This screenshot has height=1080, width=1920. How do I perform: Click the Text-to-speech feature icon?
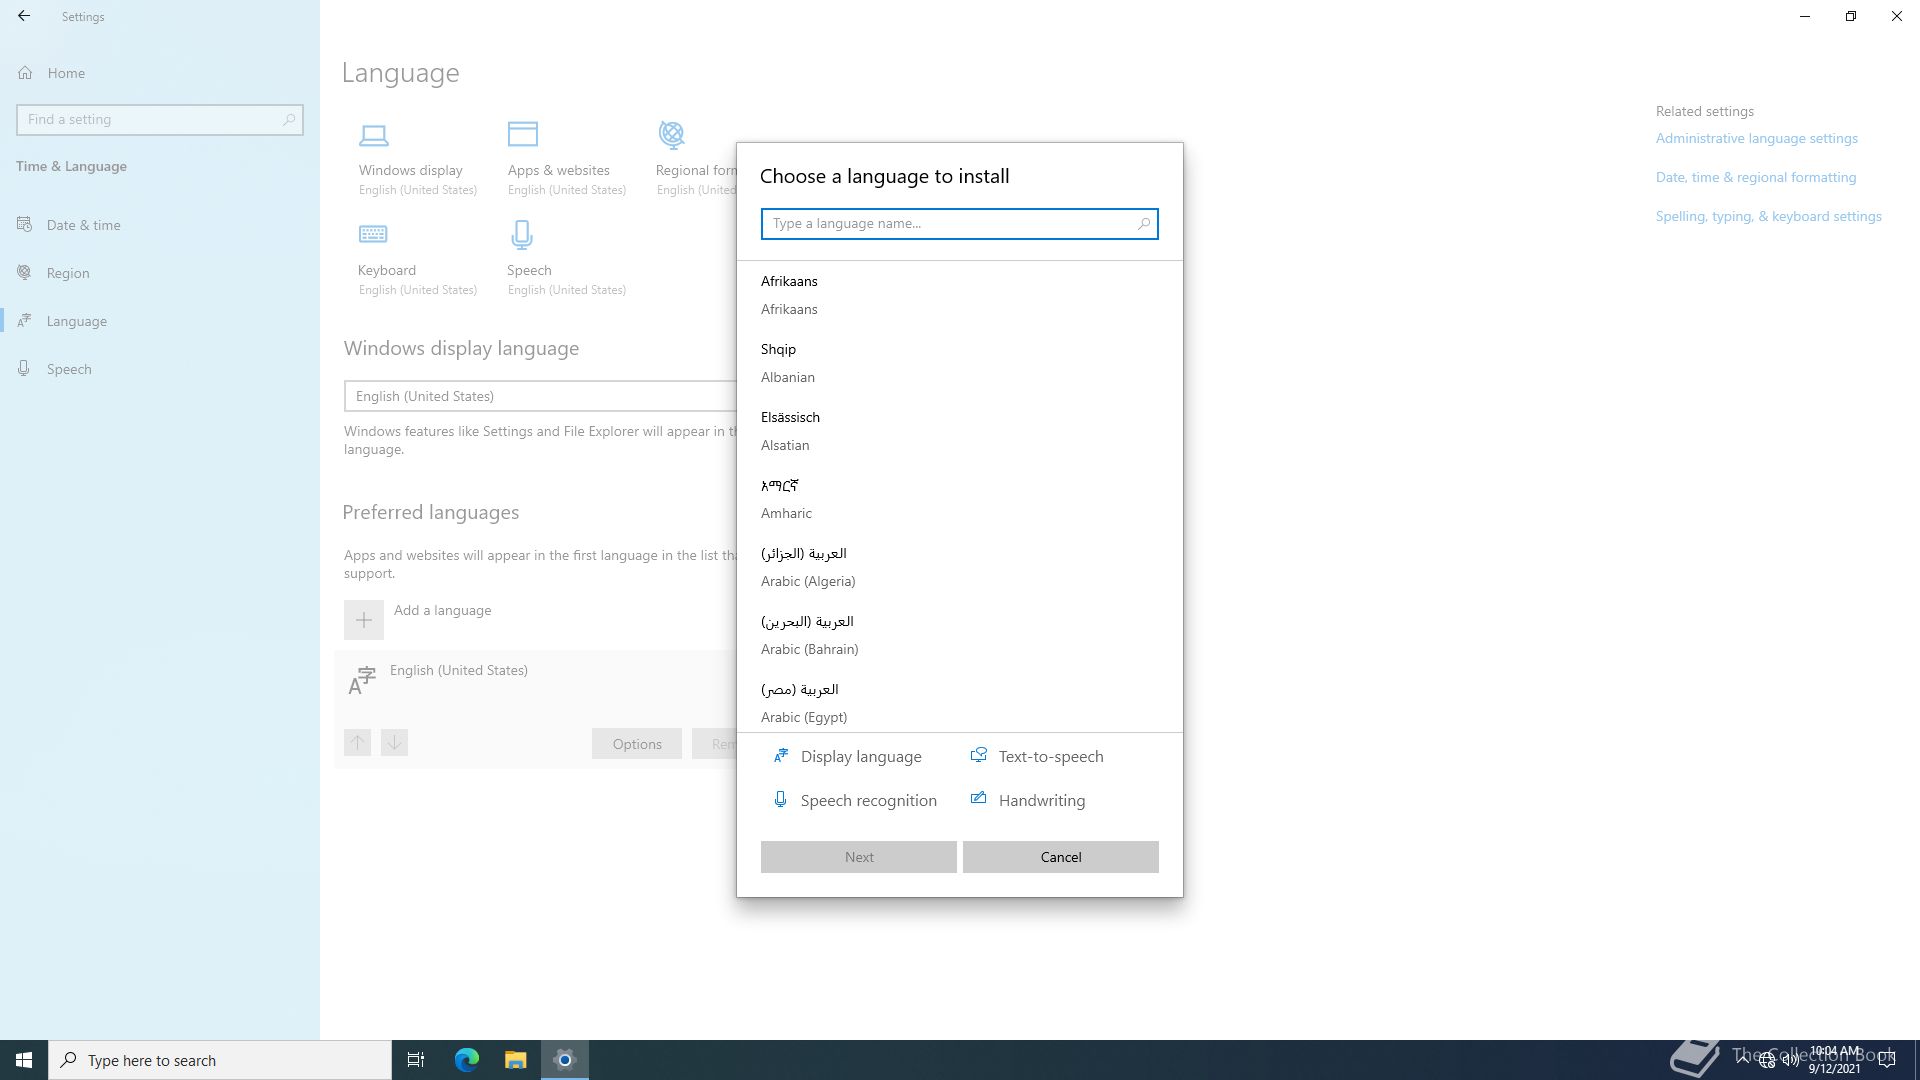[979, 755]
